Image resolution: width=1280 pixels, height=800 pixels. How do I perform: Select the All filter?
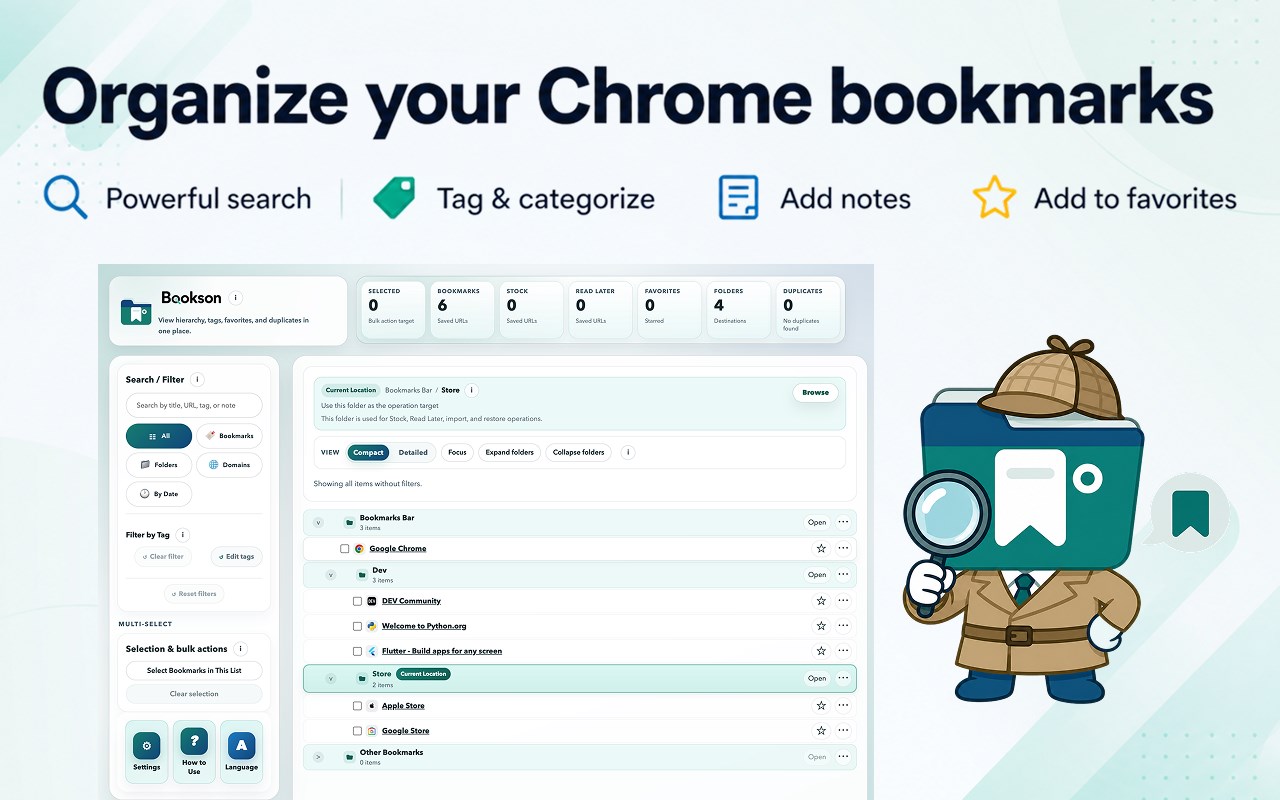coord(159,436)
